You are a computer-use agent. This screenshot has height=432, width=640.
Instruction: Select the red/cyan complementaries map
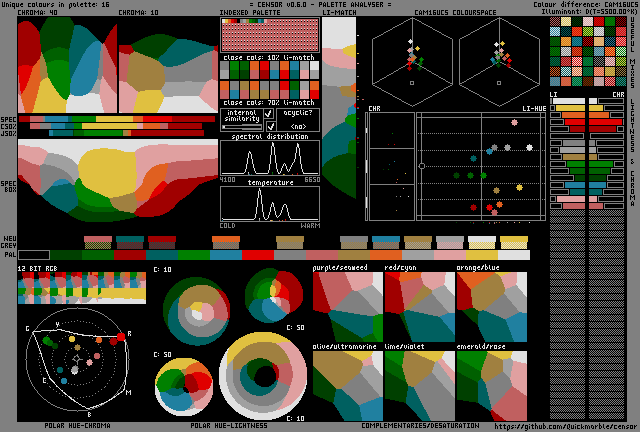point(419,305)
